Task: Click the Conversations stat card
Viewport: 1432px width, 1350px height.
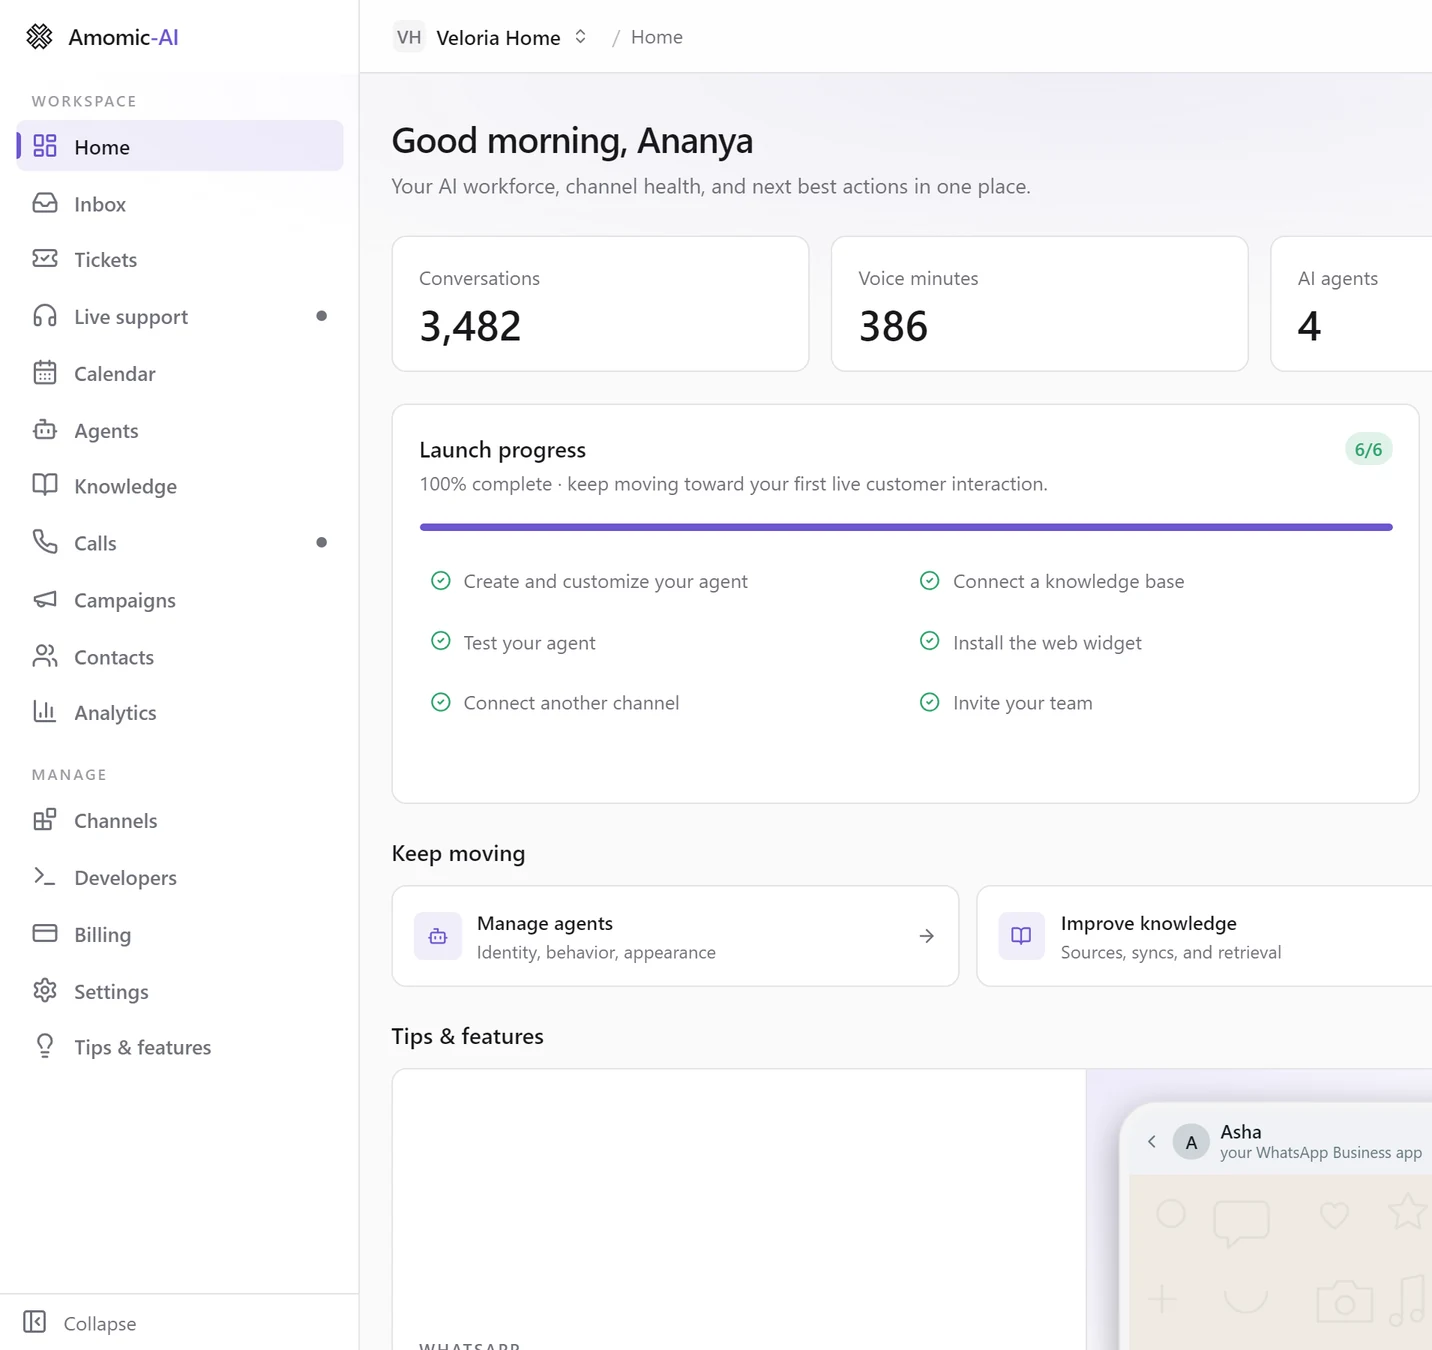Action: (x=600, y=304)
